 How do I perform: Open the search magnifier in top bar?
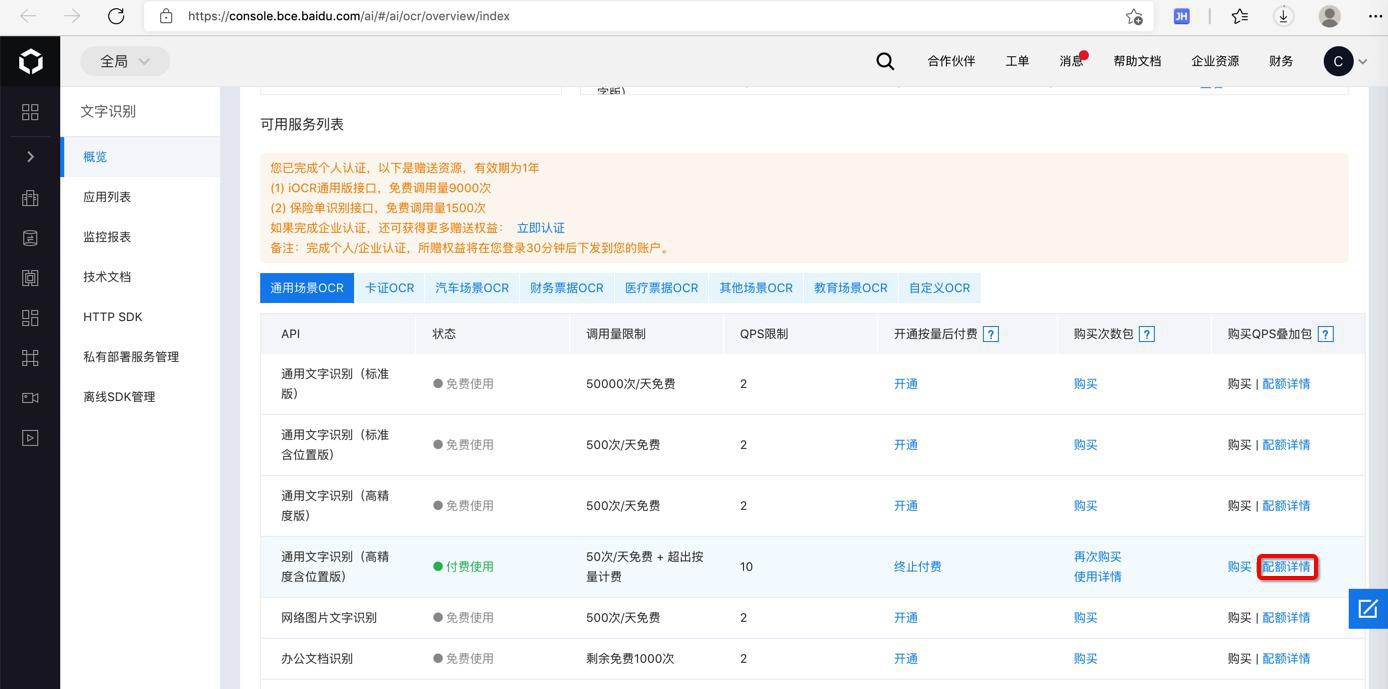pyautogui.click(x=885, y=61)
